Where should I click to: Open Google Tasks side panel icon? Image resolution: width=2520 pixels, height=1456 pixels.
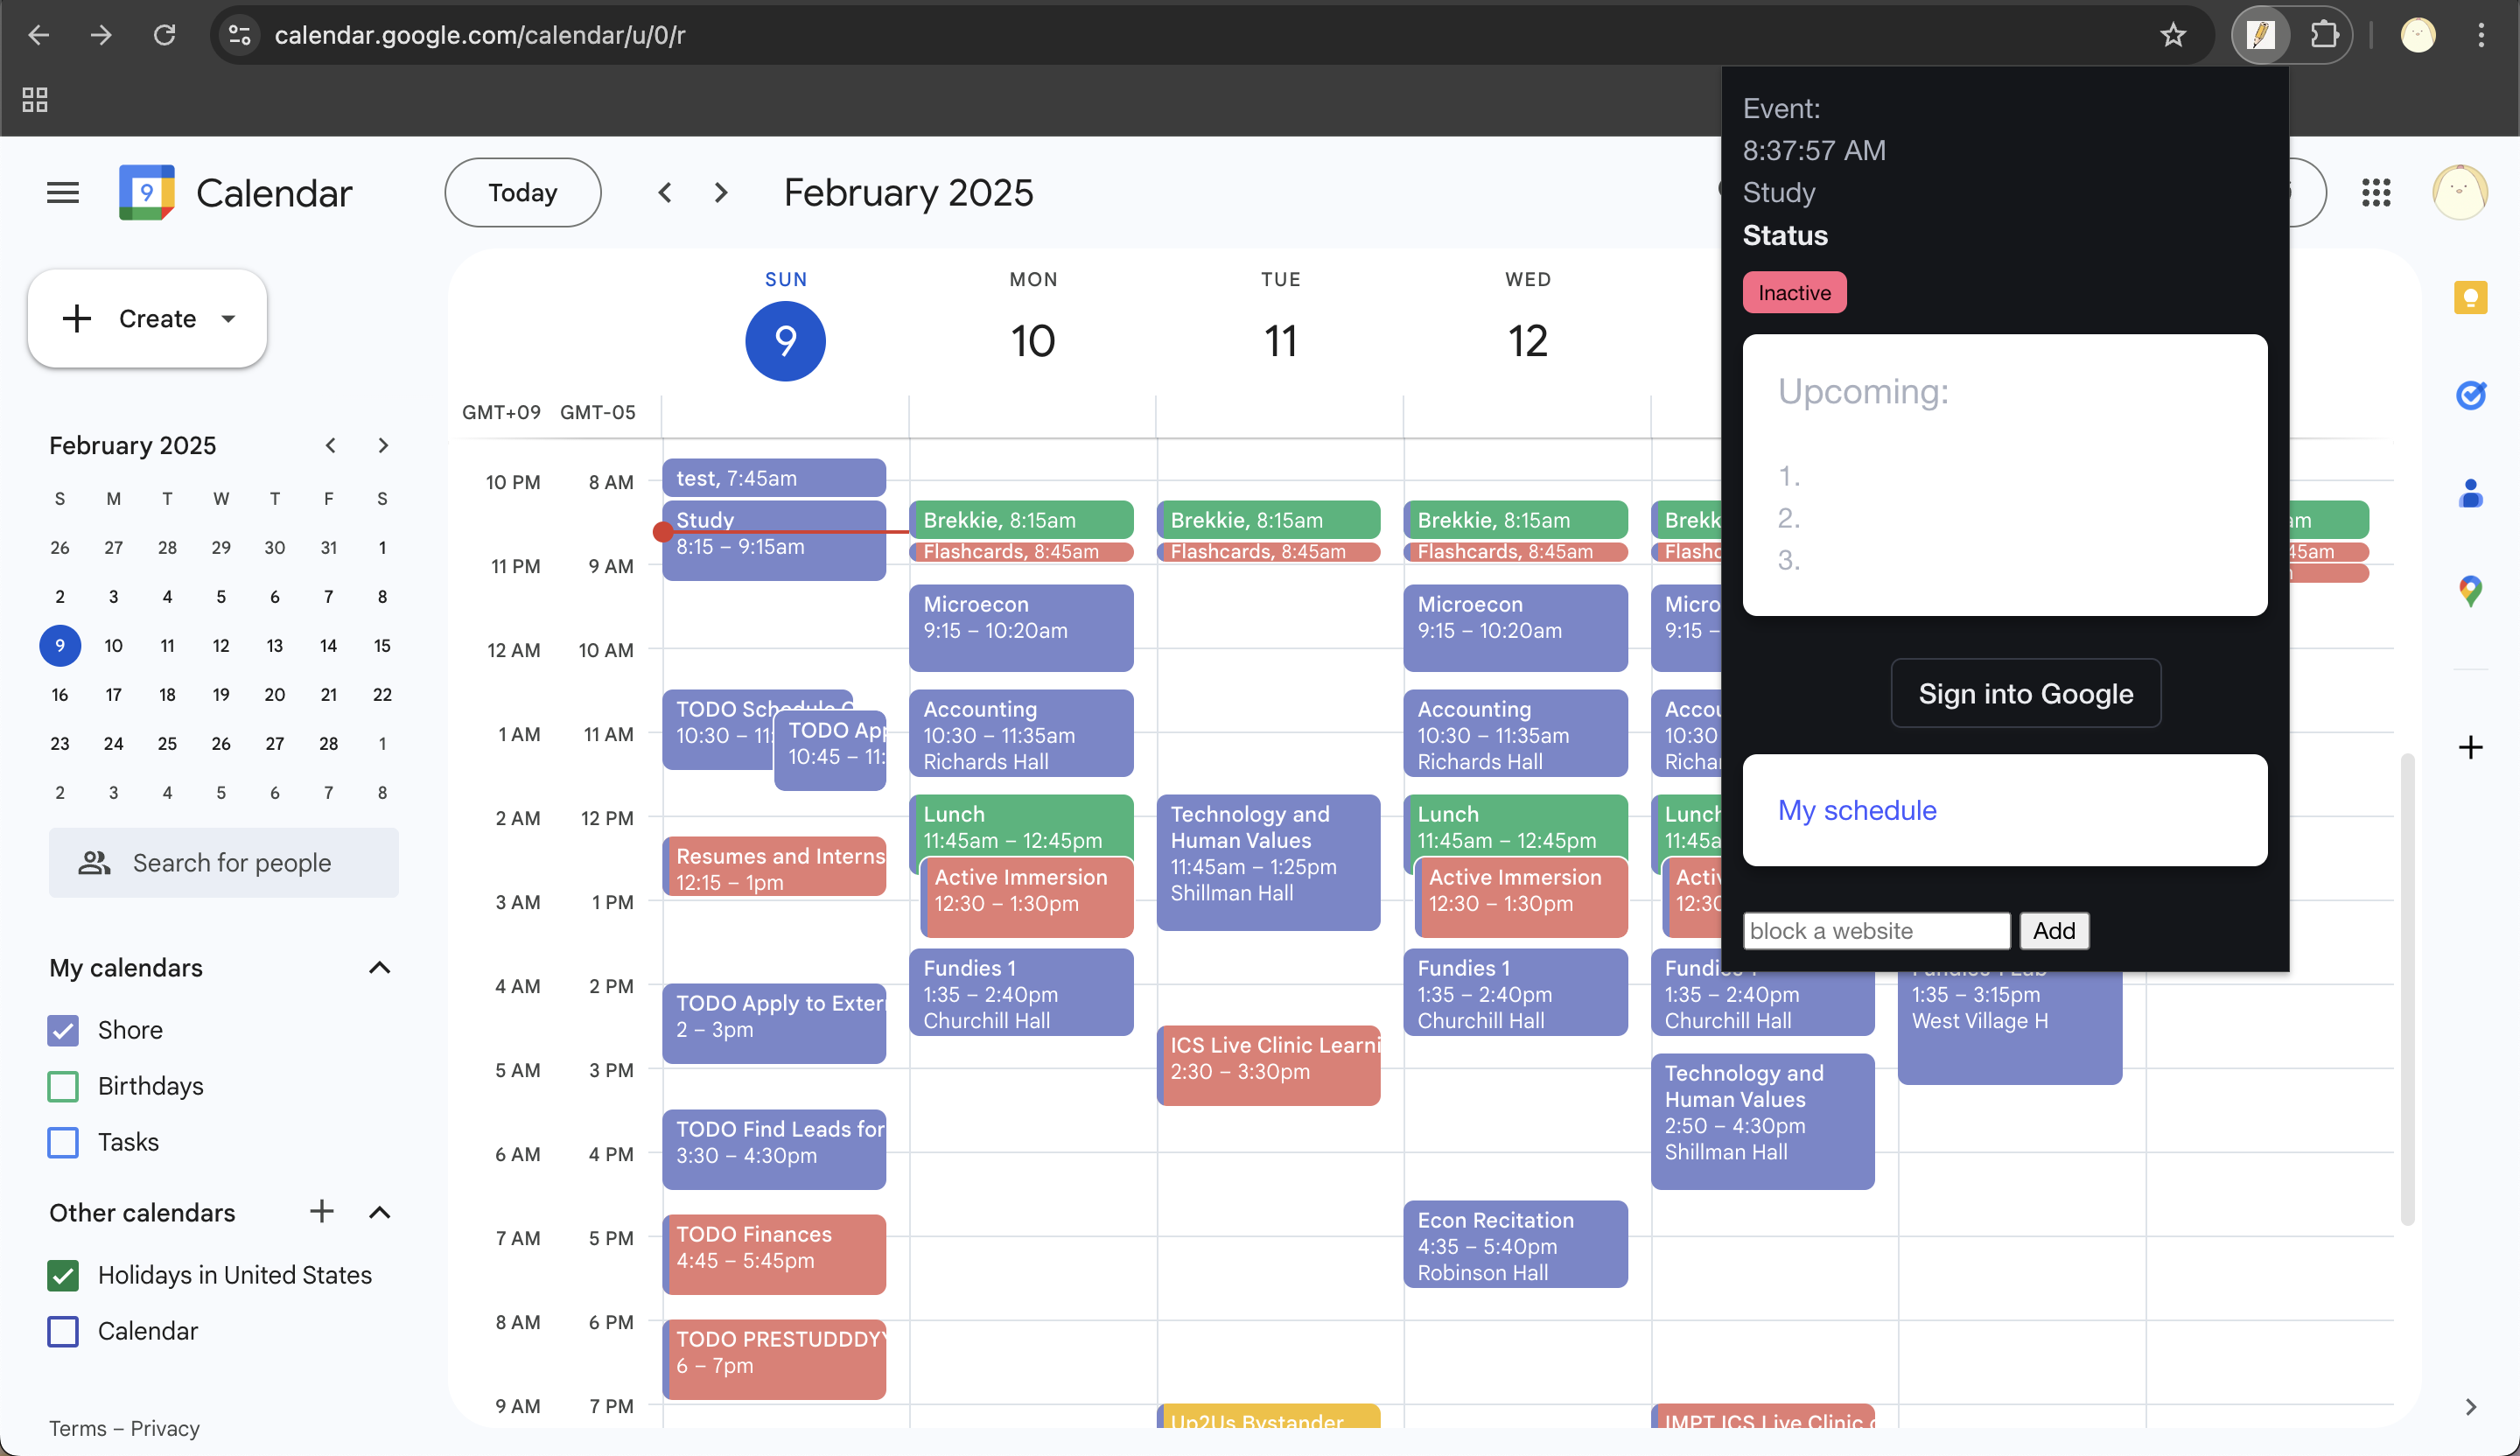2470,396
